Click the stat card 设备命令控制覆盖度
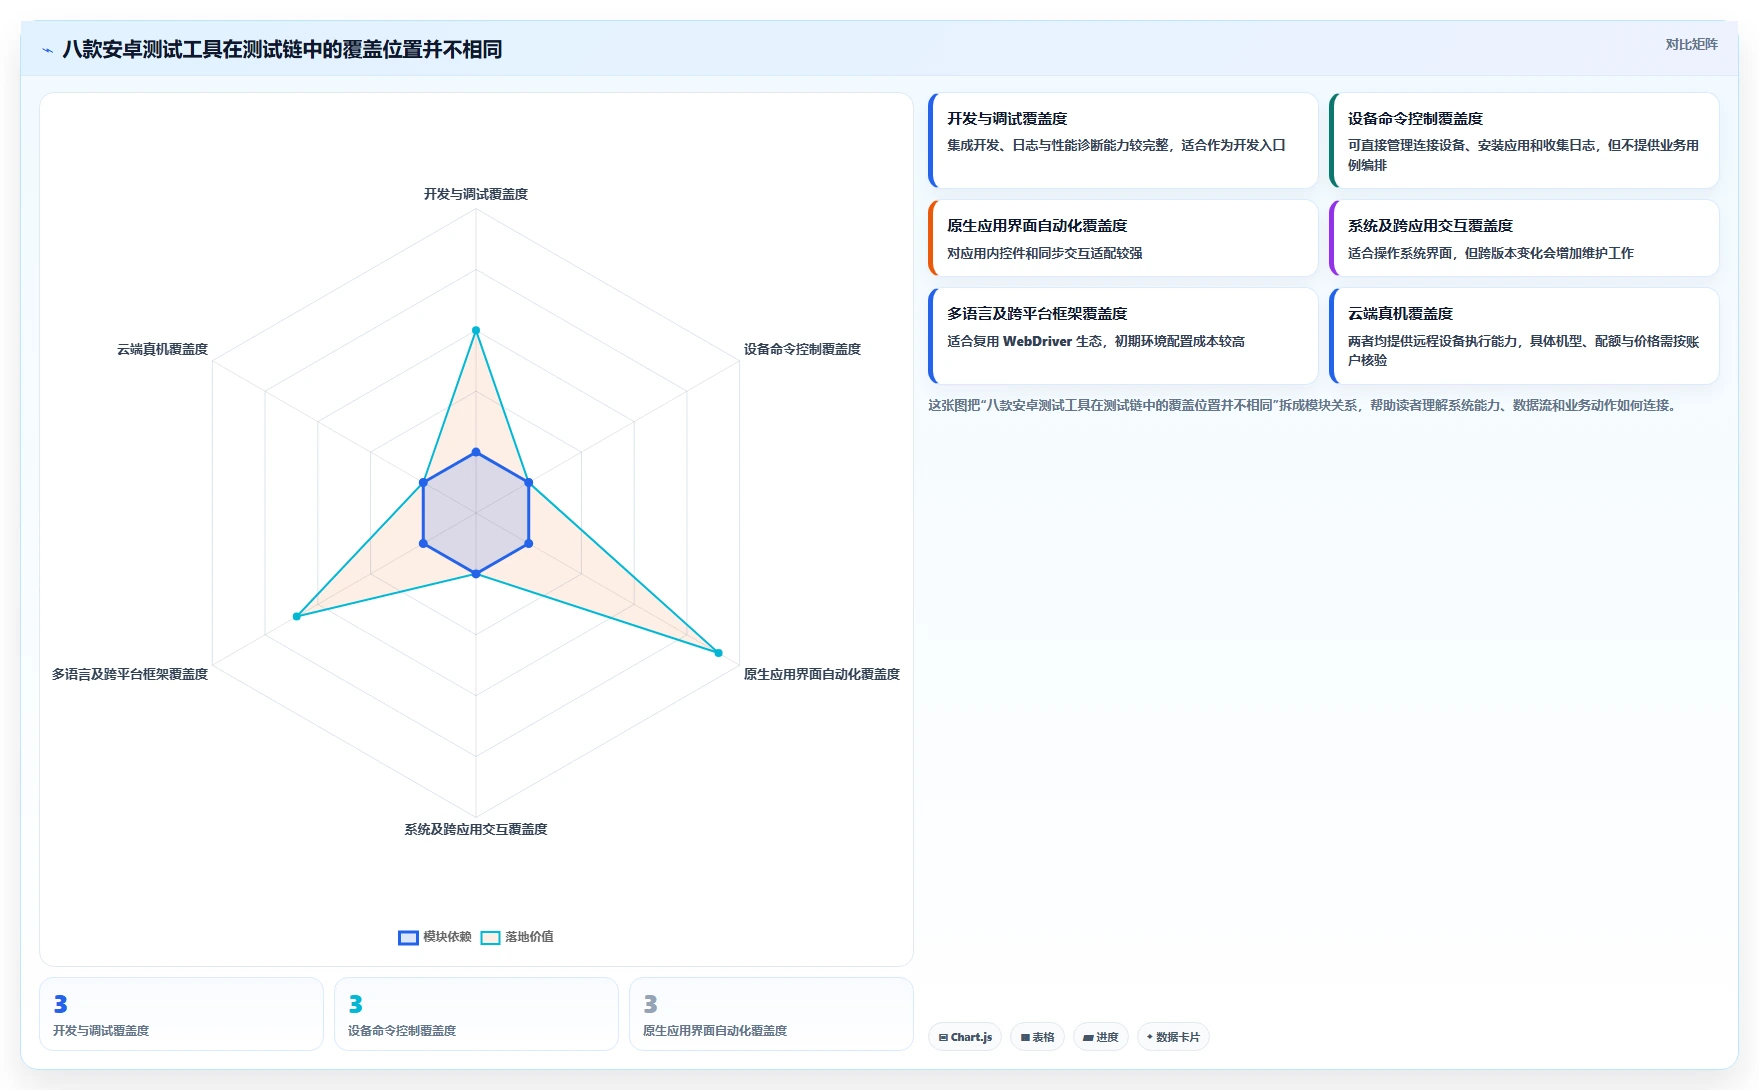This screenshot has width=1759, height=1090. point(476,1014)
